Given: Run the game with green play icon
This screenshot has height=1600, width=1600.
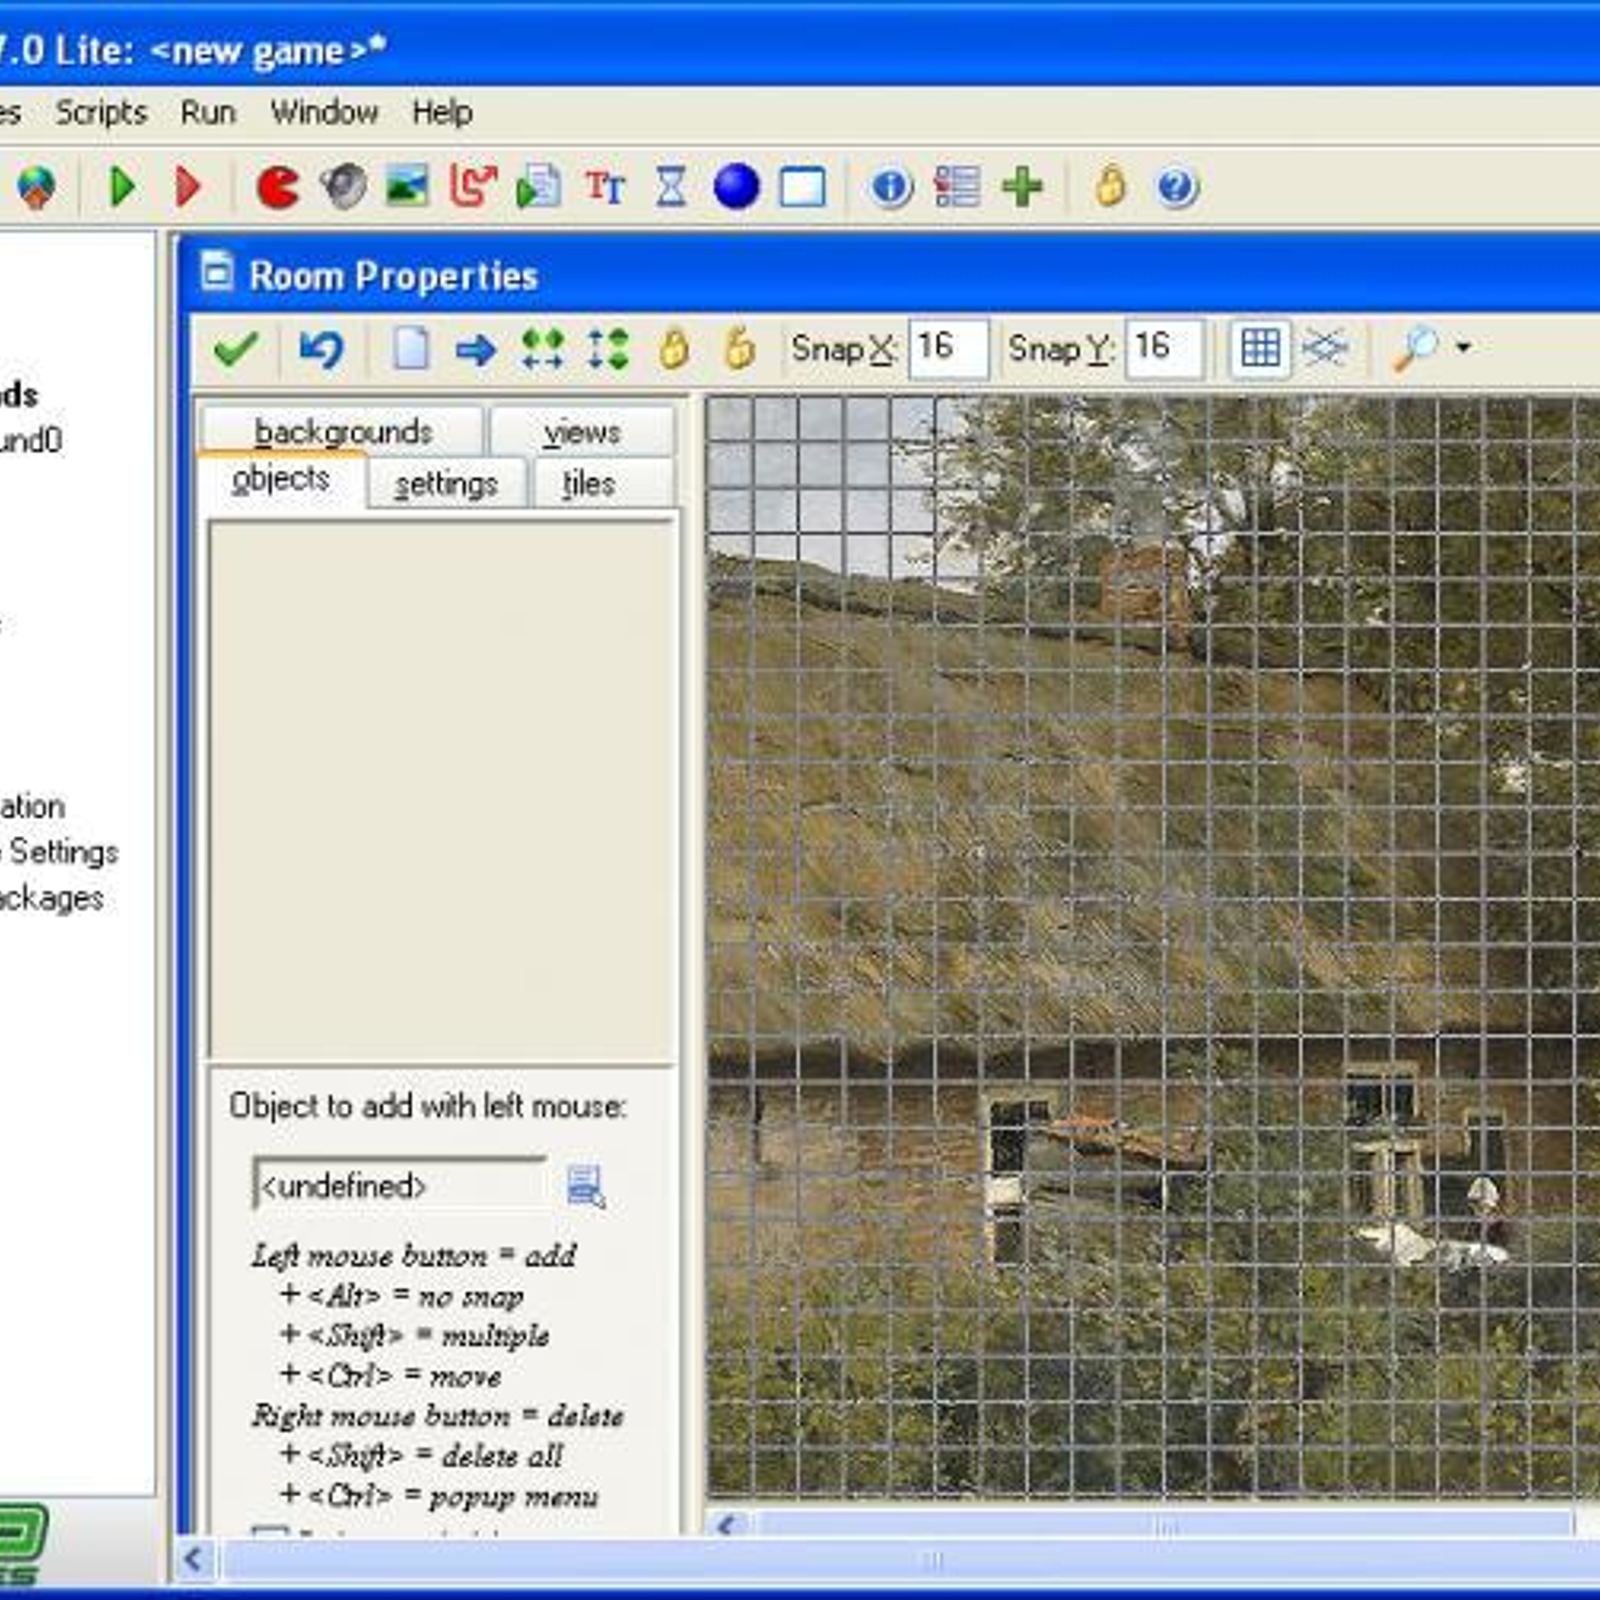Looking at the screenshot, I should (x=122, y=187).
